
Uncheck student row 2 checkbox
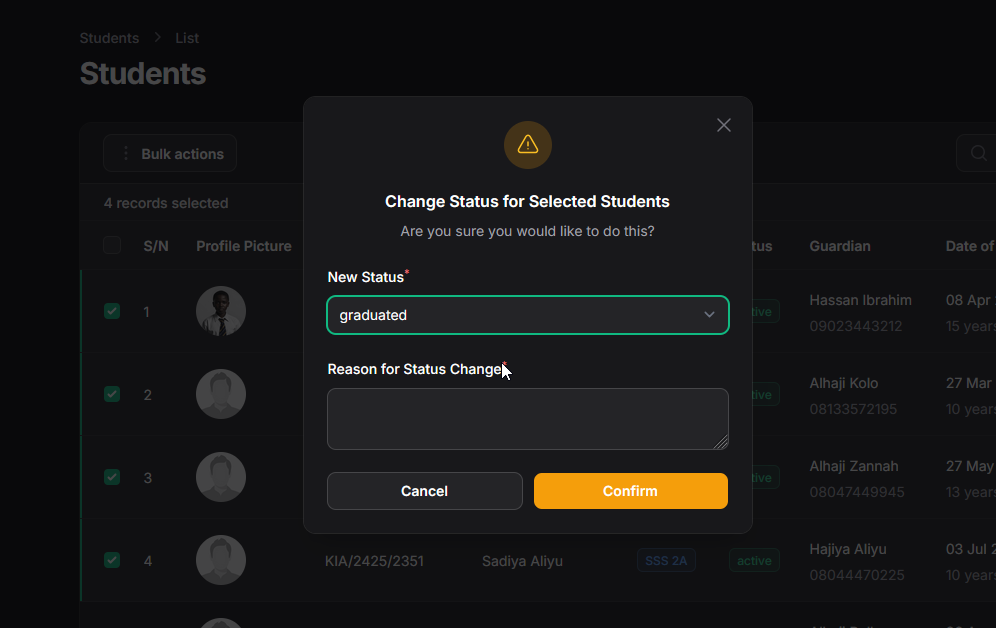pyautogui.click(x=112, y=394)
